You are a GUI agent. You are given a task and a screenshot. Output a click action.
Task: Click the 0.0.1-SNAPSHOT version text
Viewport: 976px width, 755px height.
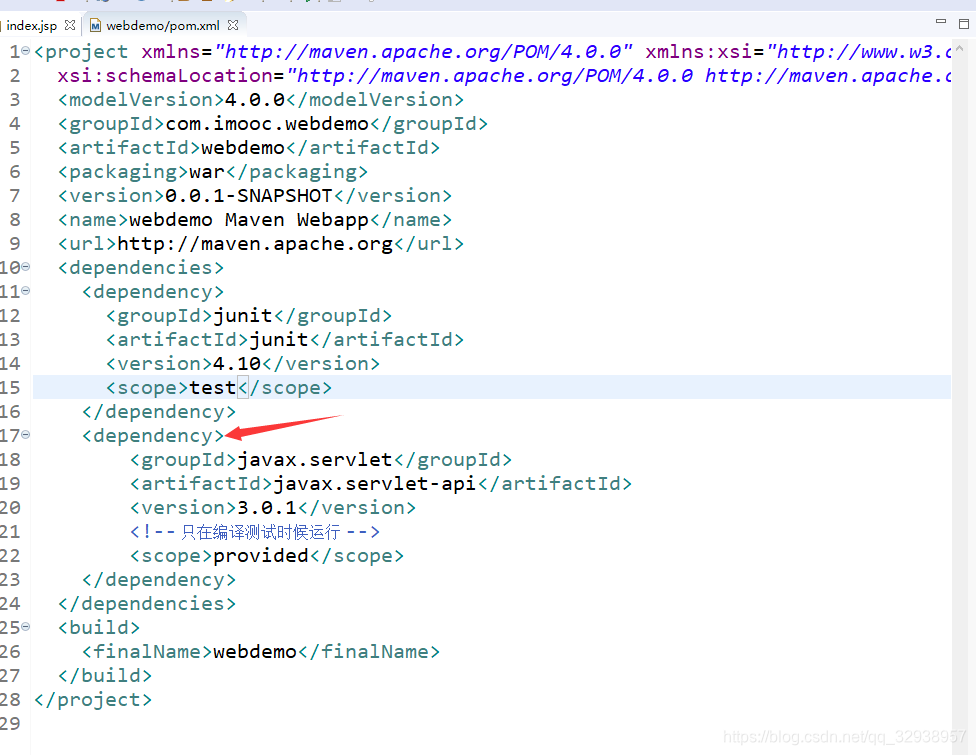[x=249, y=195]
